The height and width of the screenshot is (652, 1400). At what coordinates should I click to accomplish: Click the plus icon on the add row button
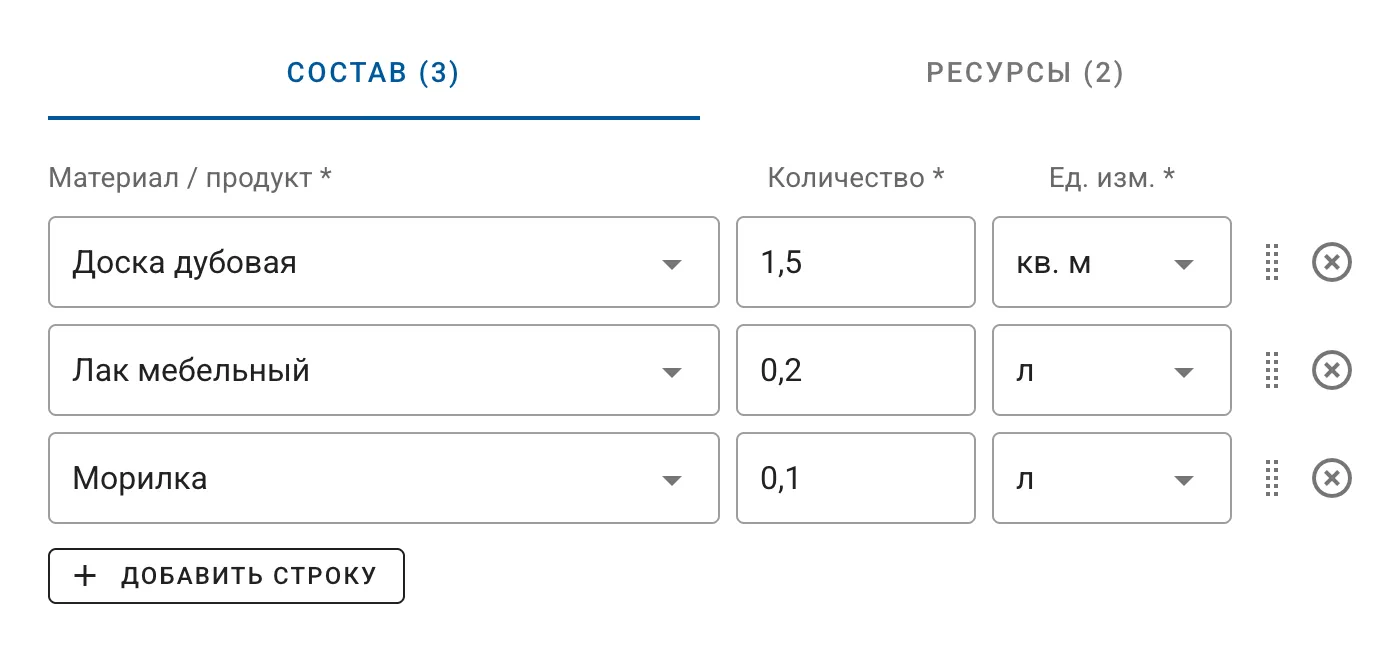[x=85, y=575]
